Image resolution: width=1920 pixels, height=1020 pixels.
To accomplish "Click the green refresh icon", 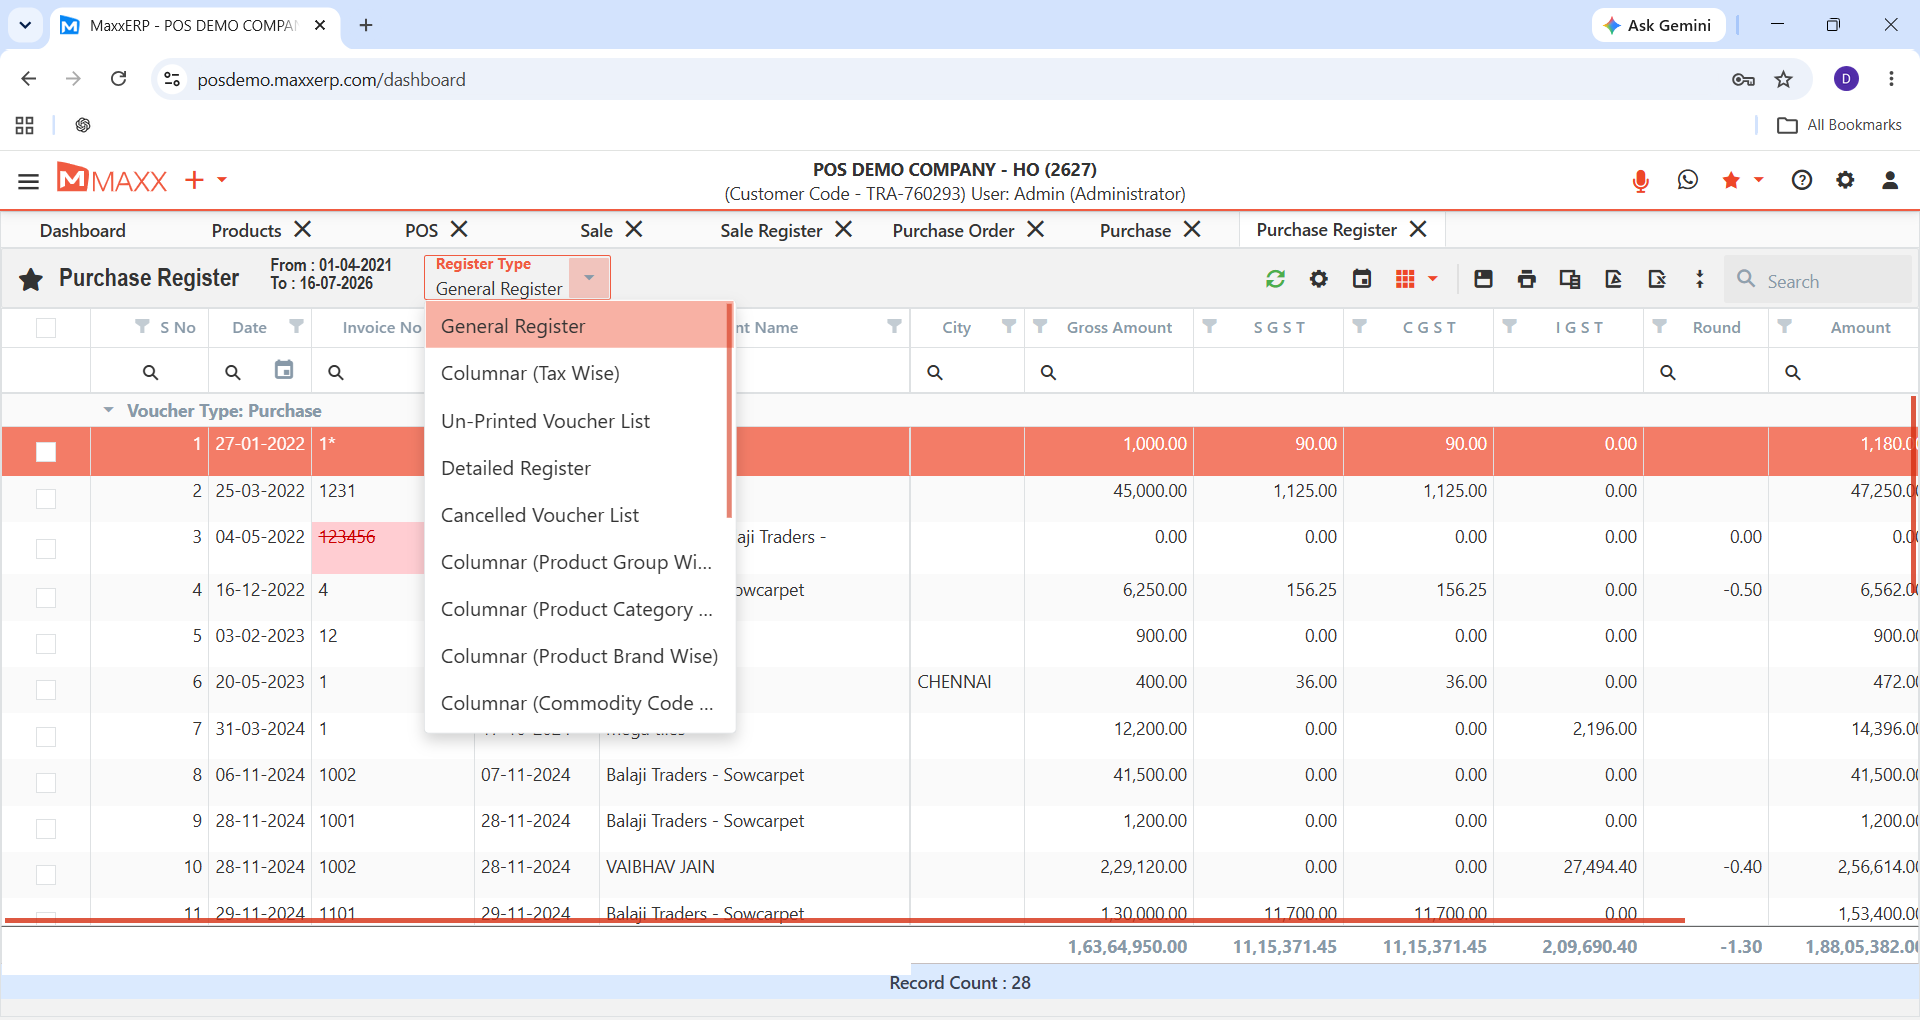I will tap(1275, 279).
